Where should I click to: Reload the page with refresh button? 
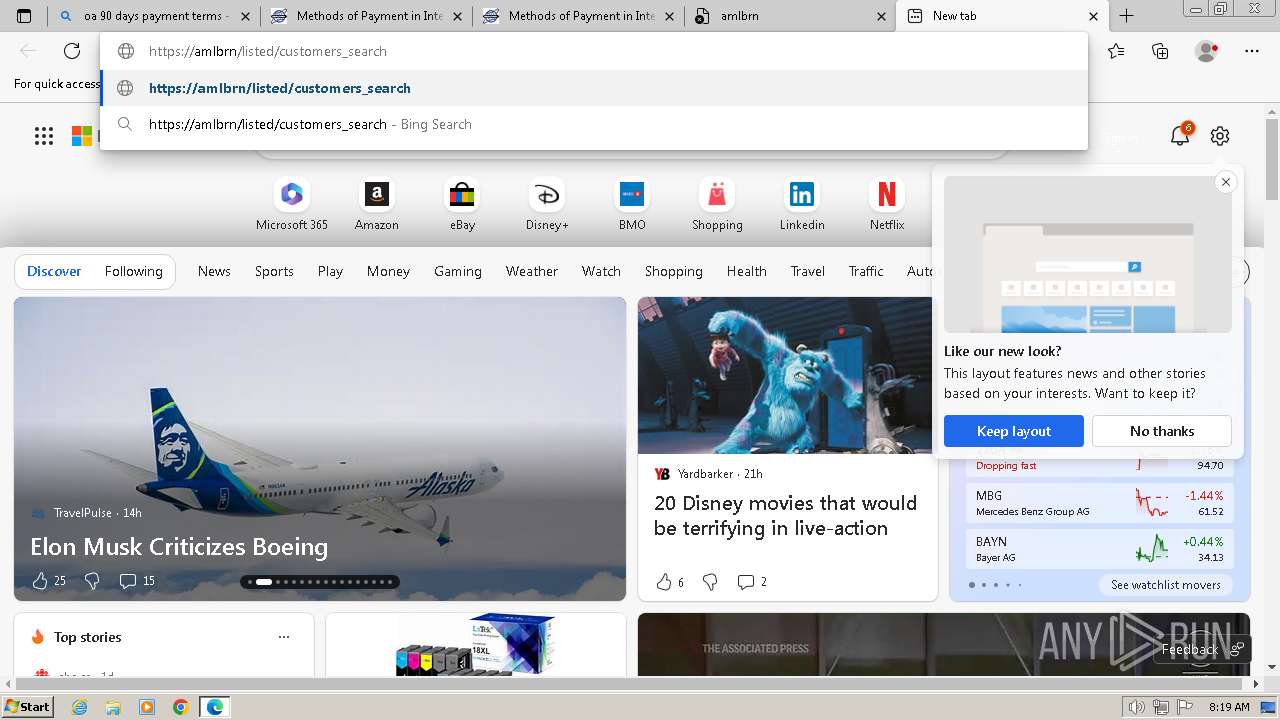(x=72, y=51)
